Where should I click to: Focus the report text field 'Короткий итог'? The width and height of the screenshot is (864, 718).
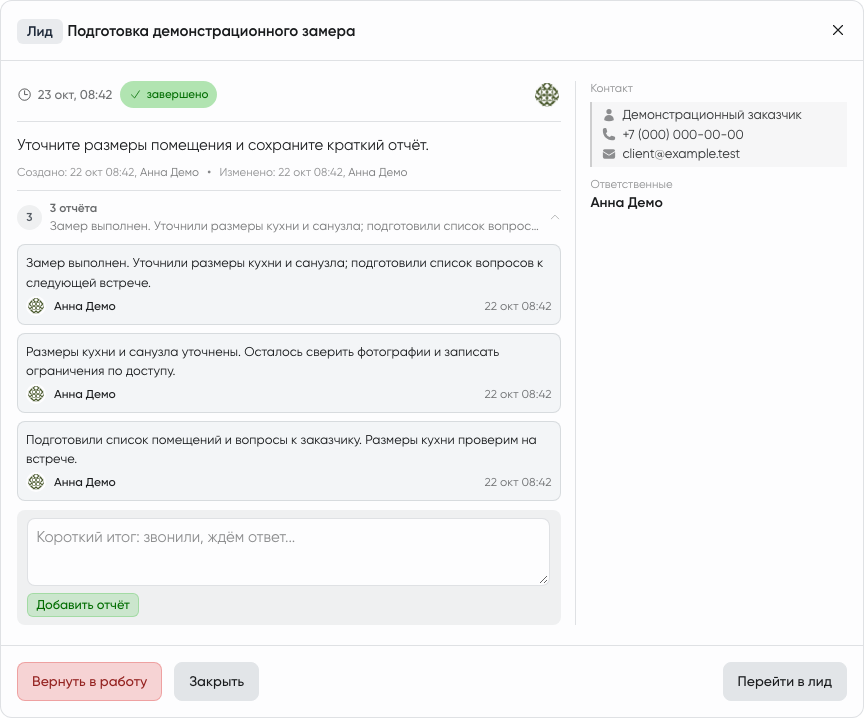(288, 552)
